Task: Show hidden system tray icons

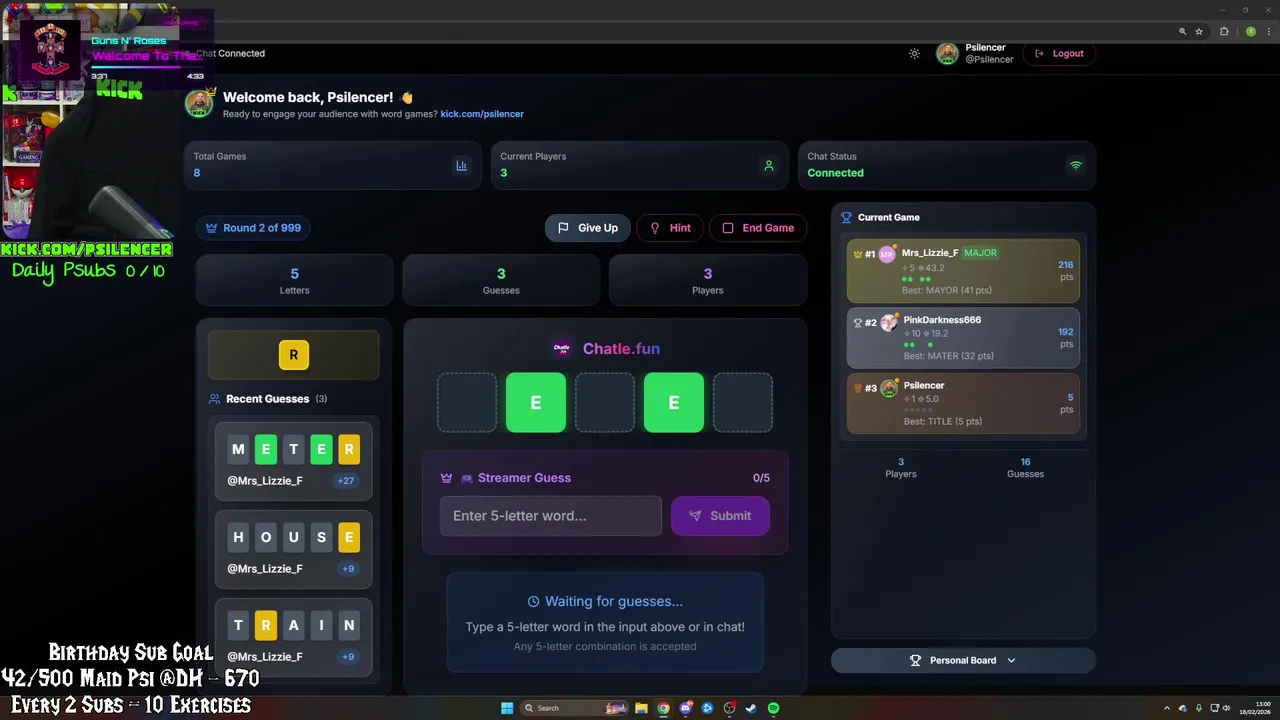Action: pos(1166,708)
